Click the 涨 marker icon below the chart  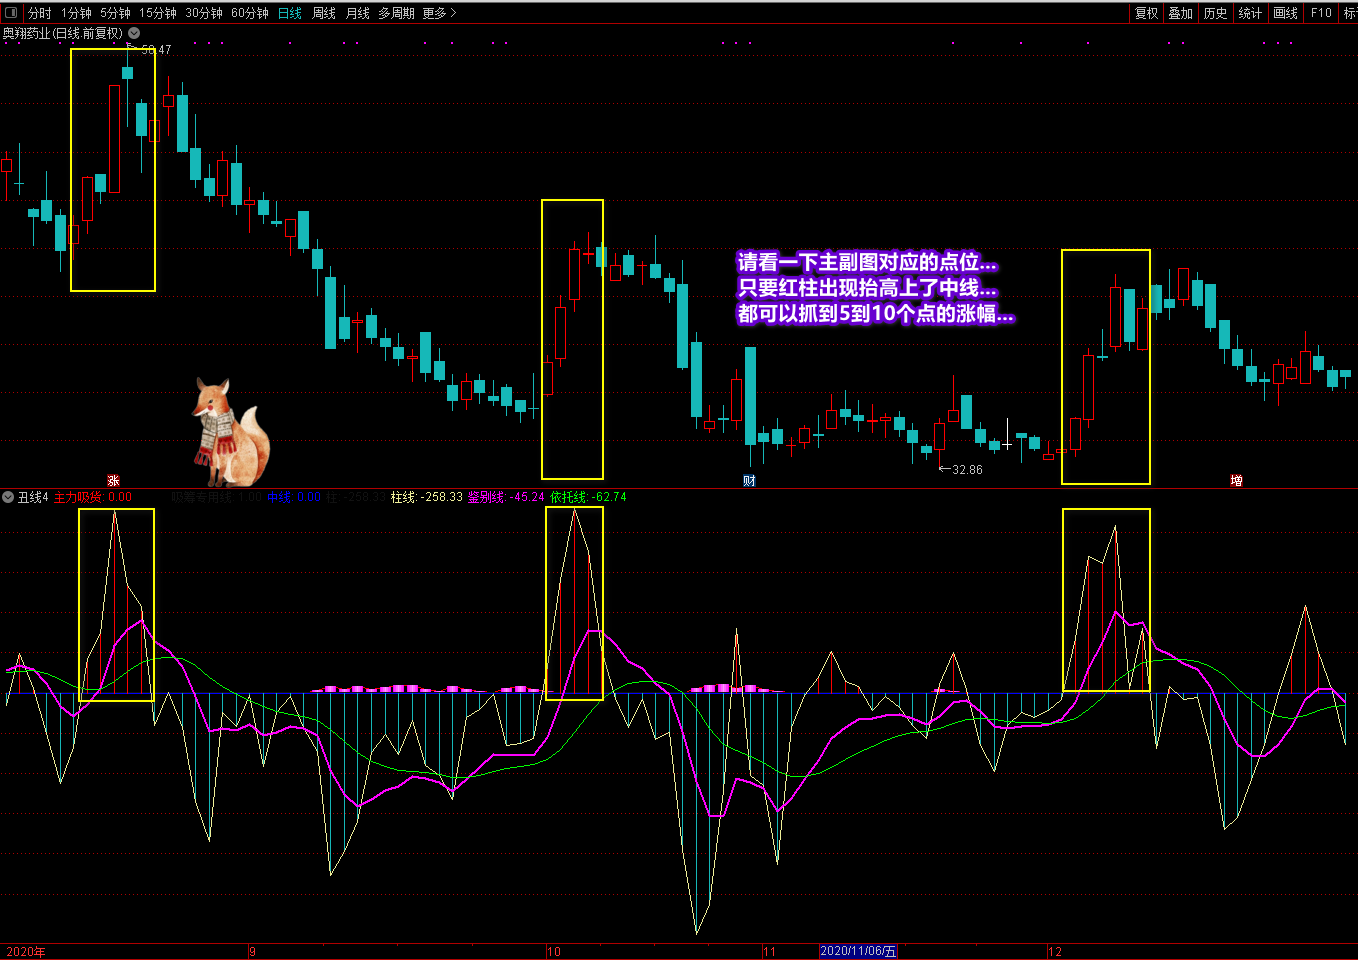[113, 481]
